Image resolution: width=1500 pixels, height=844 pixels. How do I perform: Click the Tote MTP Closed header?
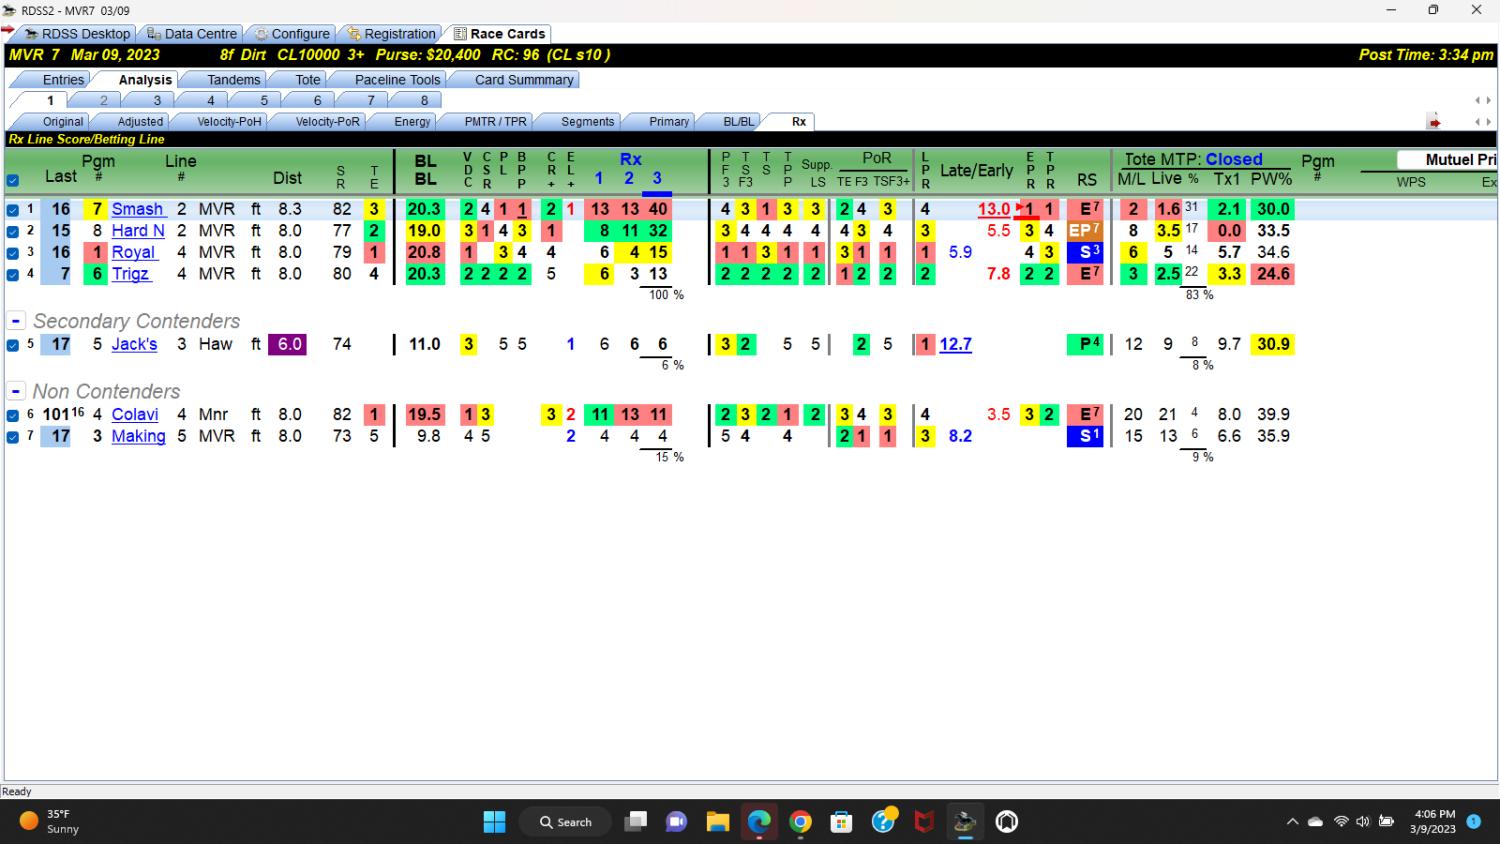click(1193, 159)
